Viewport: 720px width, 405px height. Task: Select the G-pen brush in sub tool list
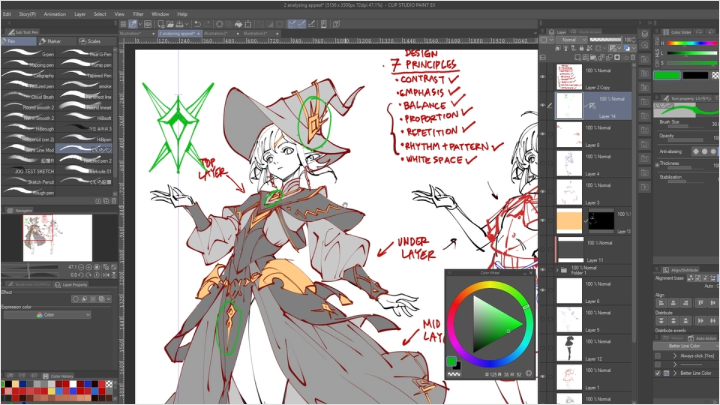[x=28, y=54]
